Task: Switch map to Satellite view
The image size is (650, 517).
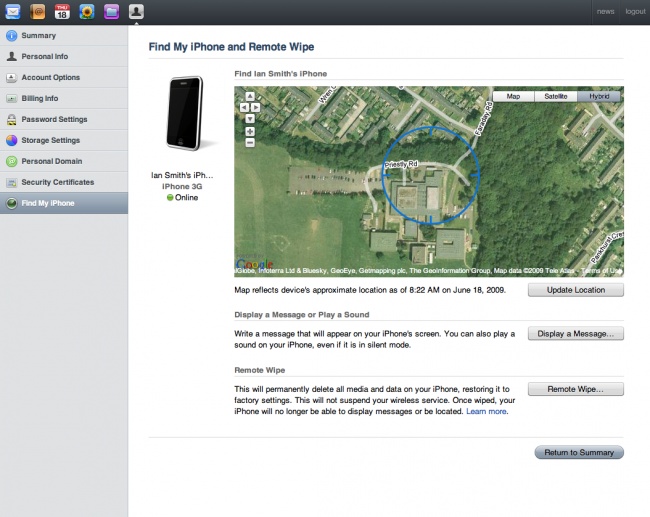Action: pyautogui.click(x=555, y=97)
